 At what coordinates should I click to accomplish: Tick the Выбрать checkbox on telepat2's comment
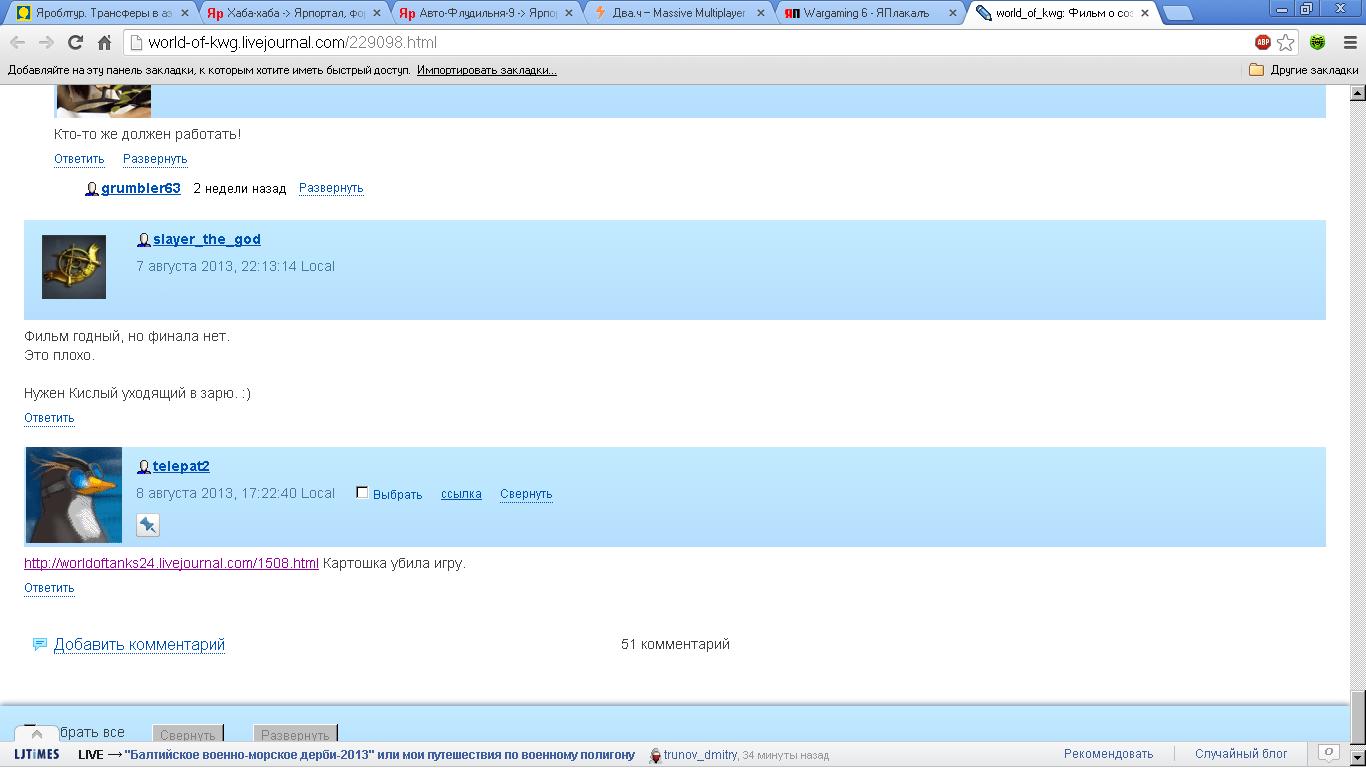[x=362, y=492]
